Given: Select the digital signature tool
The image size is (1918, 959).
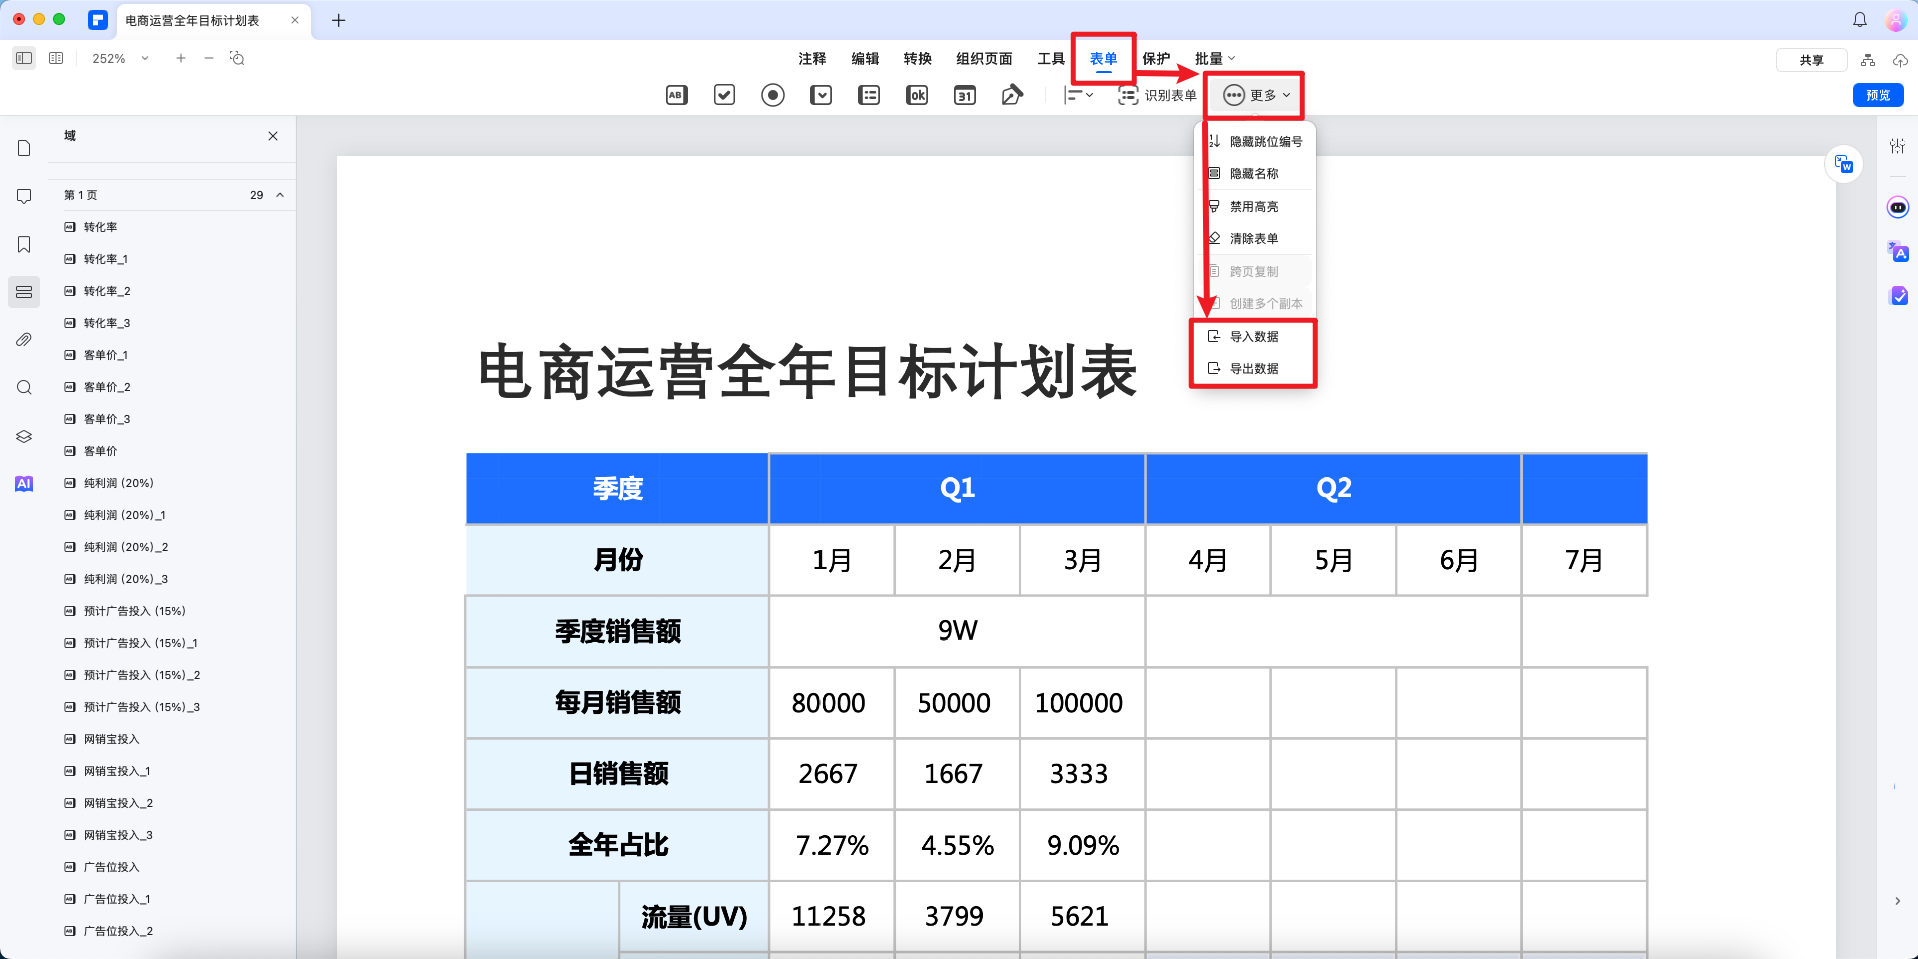Looking at the screenshot, I should tap(1012, 95).
